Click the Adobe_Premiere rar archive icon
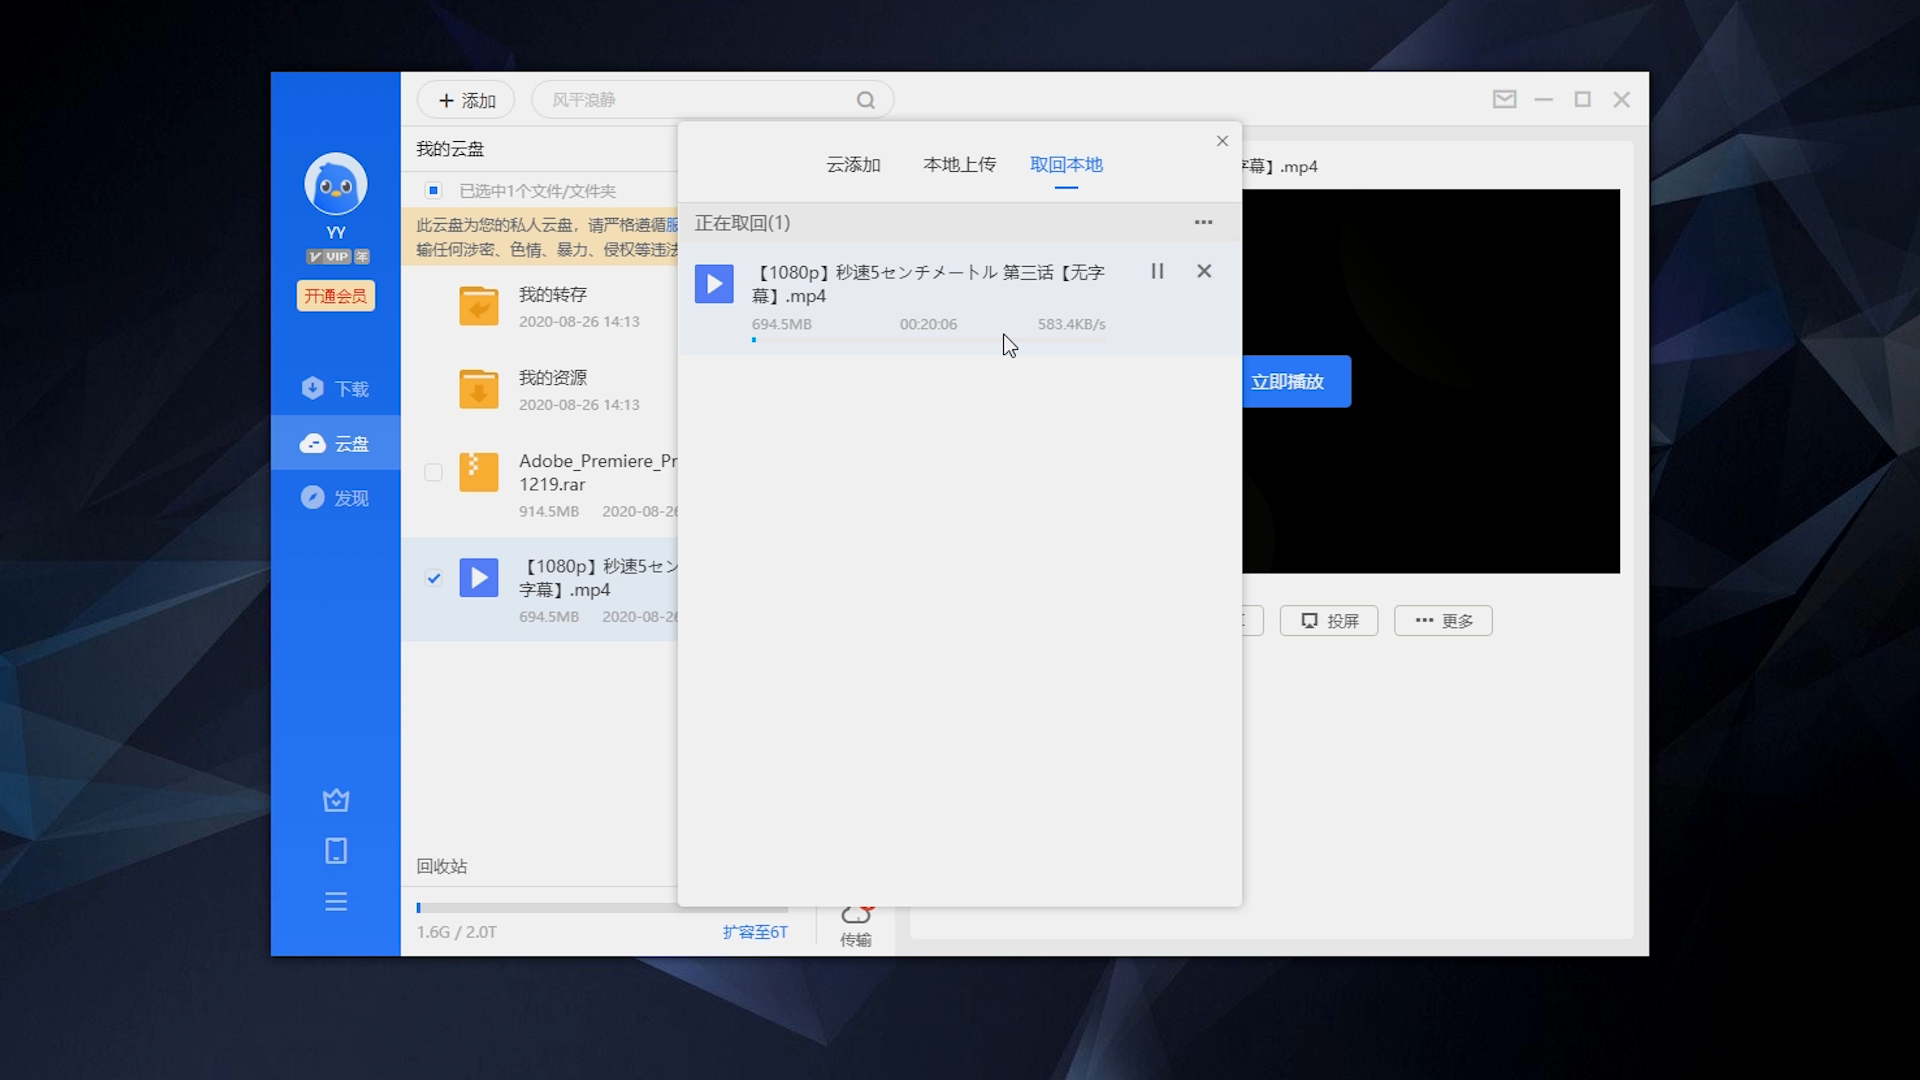1920x1080 pixels. (479, 472)
